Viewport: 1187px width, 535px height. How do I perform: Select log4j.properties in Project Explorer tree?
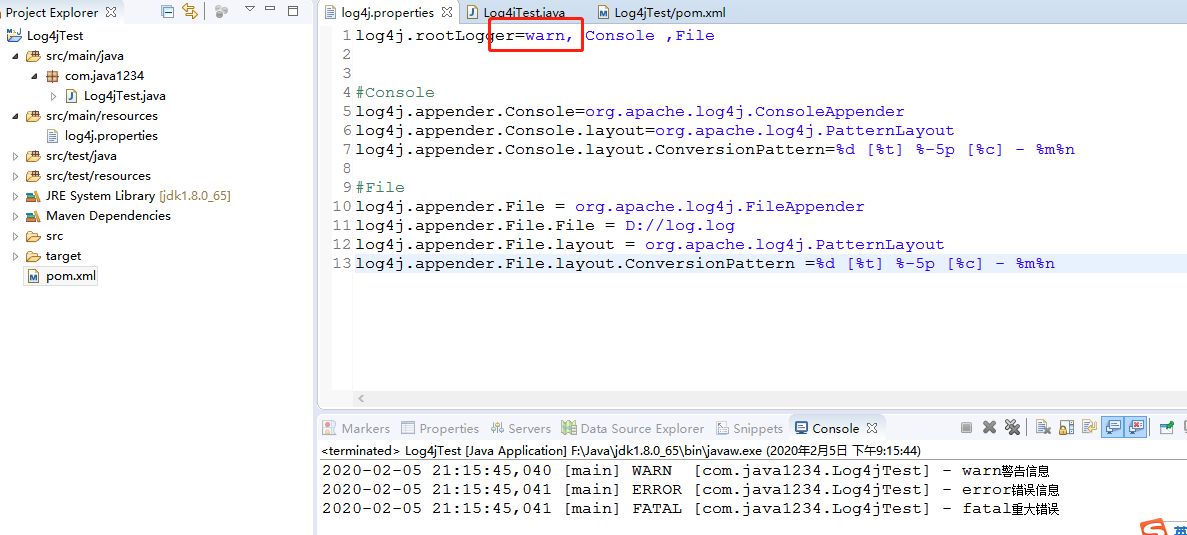click(x=111, y=136)
